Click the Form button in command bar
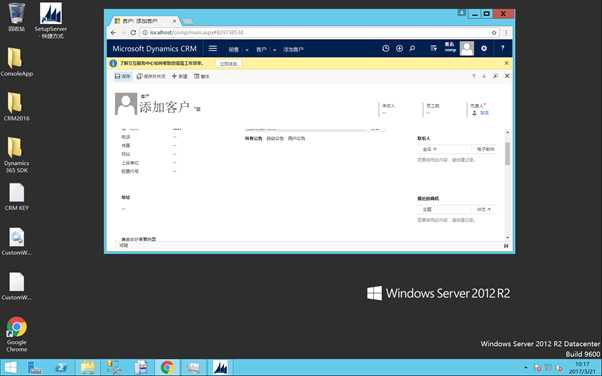 click(202, 76)
